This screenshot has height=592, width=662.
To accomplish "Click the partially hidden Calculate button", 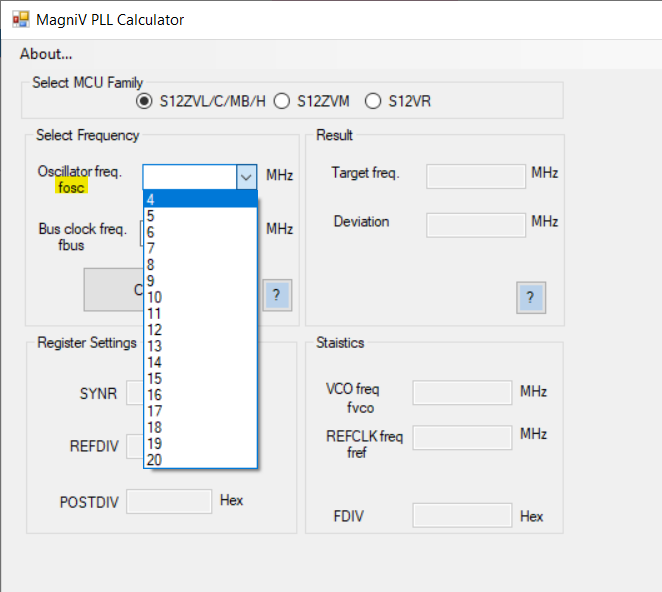I will click(x=114, y=290).
